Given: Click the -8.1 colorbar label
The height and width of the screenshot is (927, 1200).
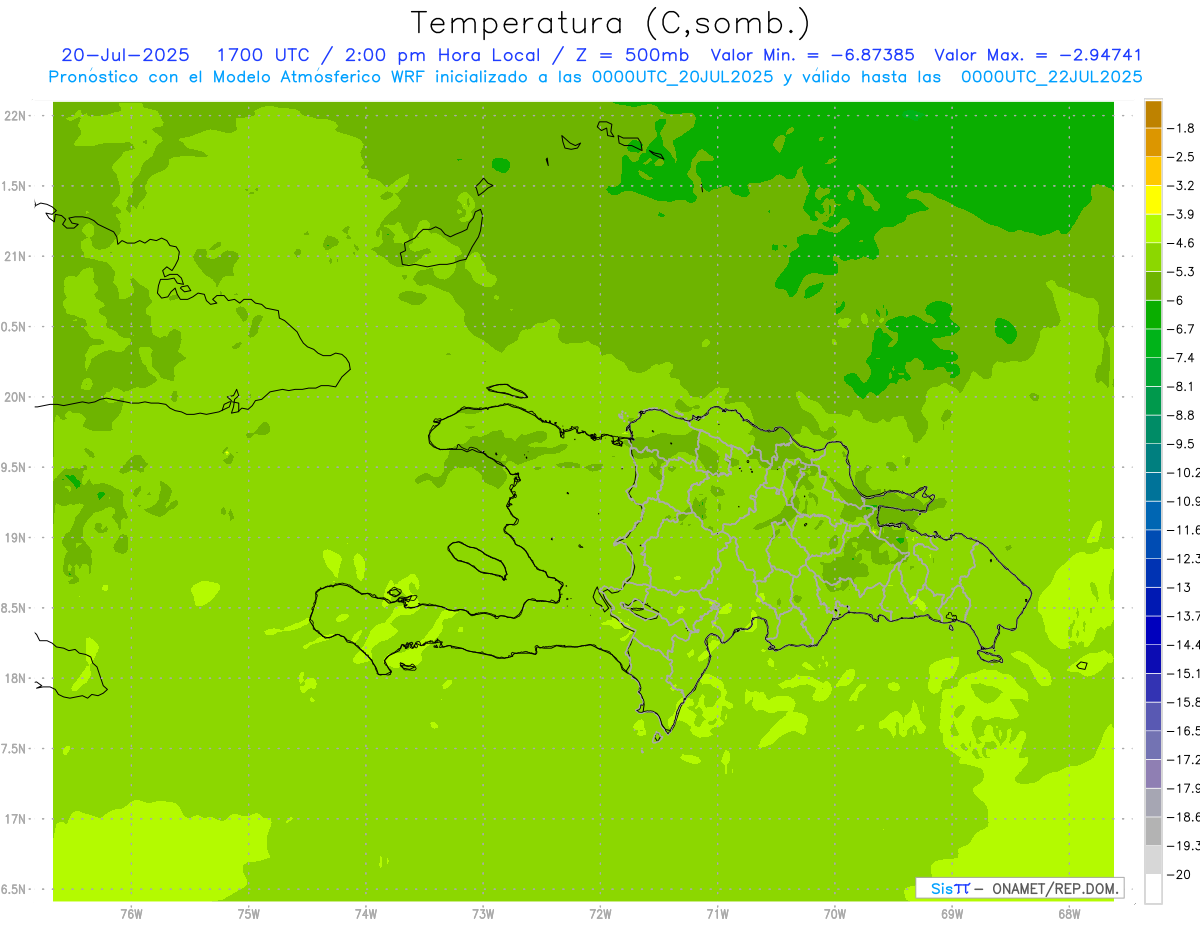Looking at the screenshot, I should pyautogui.click(x=1182, y=386).
